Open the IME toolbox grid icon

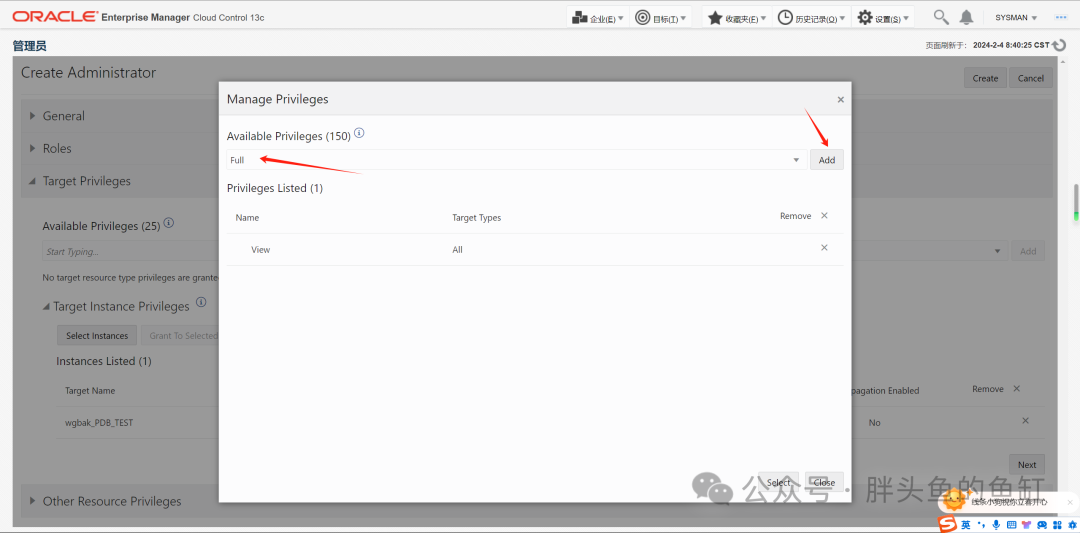tap(1057, 525)
